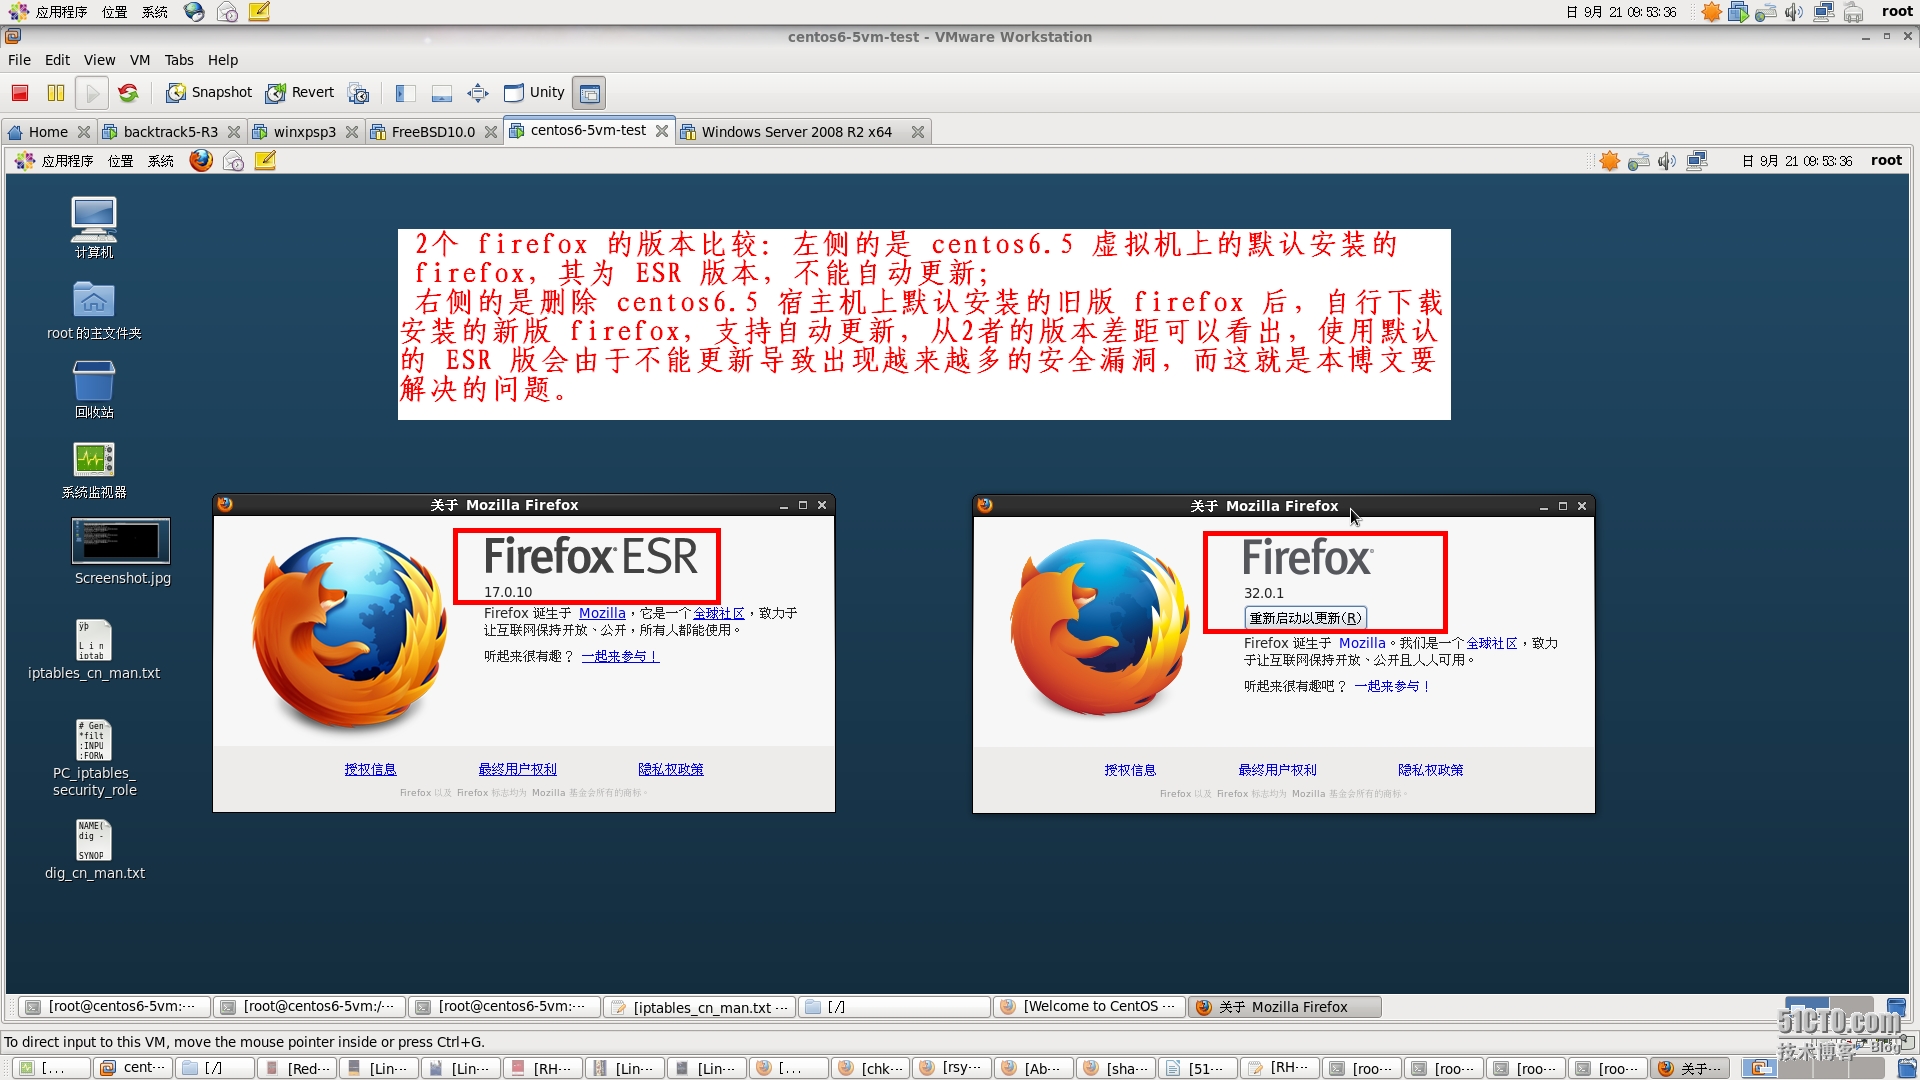
Task: Click the guest volume icon
Action: click(1667, 161)
